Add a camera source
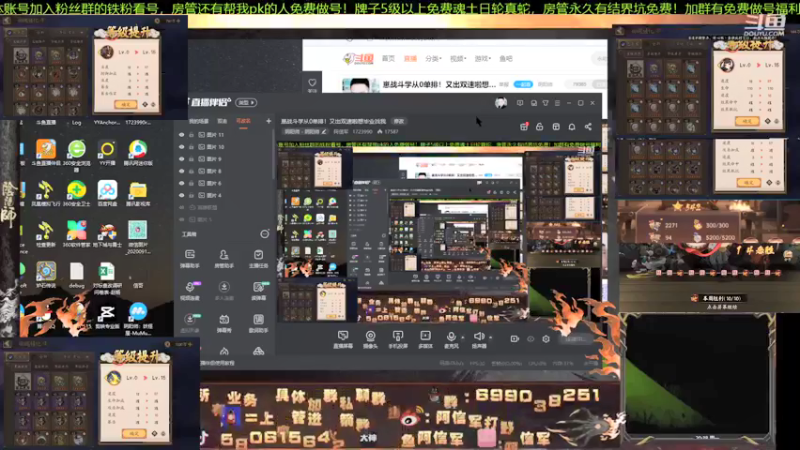This screenshot has width=800, height=450. 370,338
